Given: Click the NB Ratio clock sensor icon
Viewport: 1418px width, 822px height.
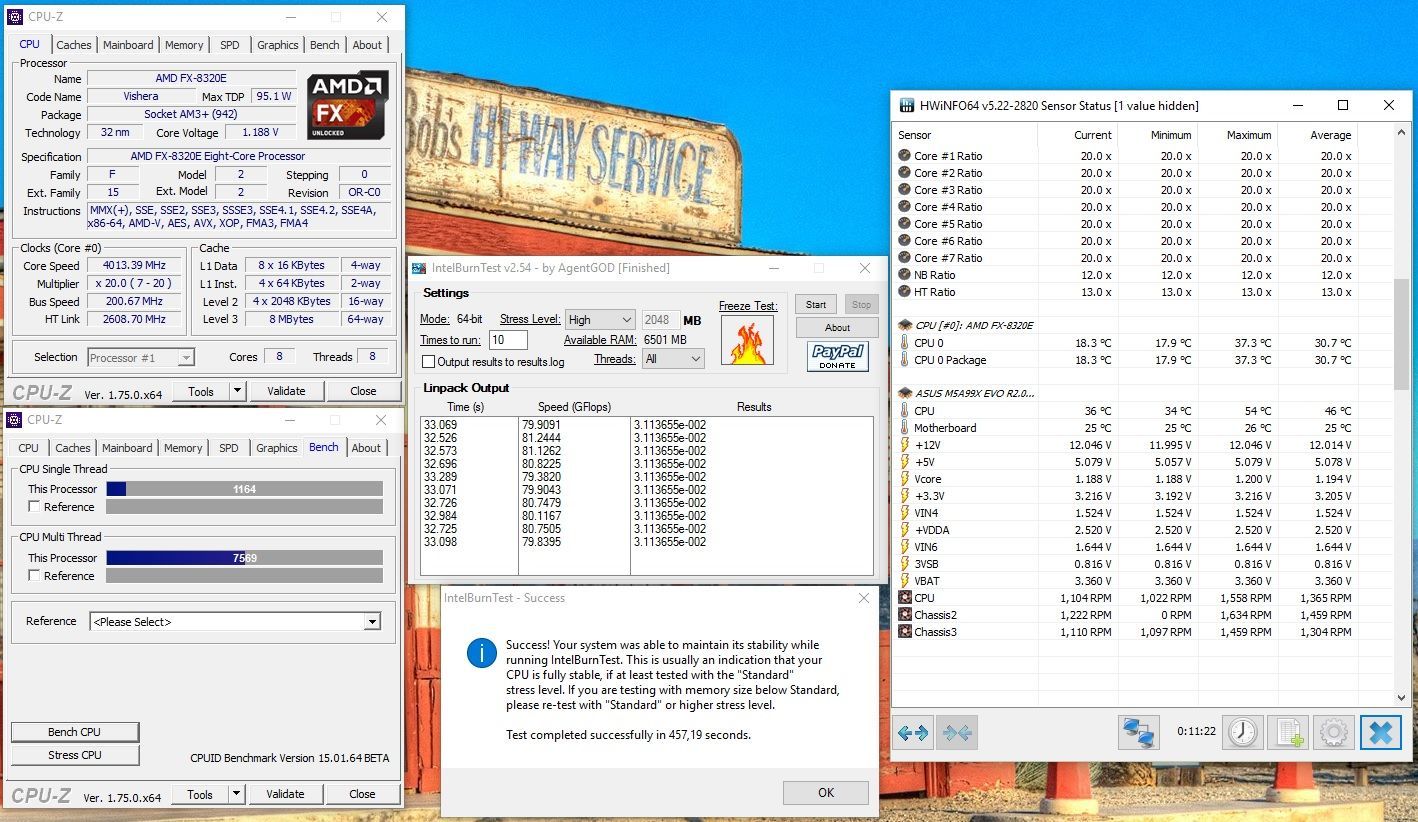Looking at the screenshot, I should click(x=905, y=275).
